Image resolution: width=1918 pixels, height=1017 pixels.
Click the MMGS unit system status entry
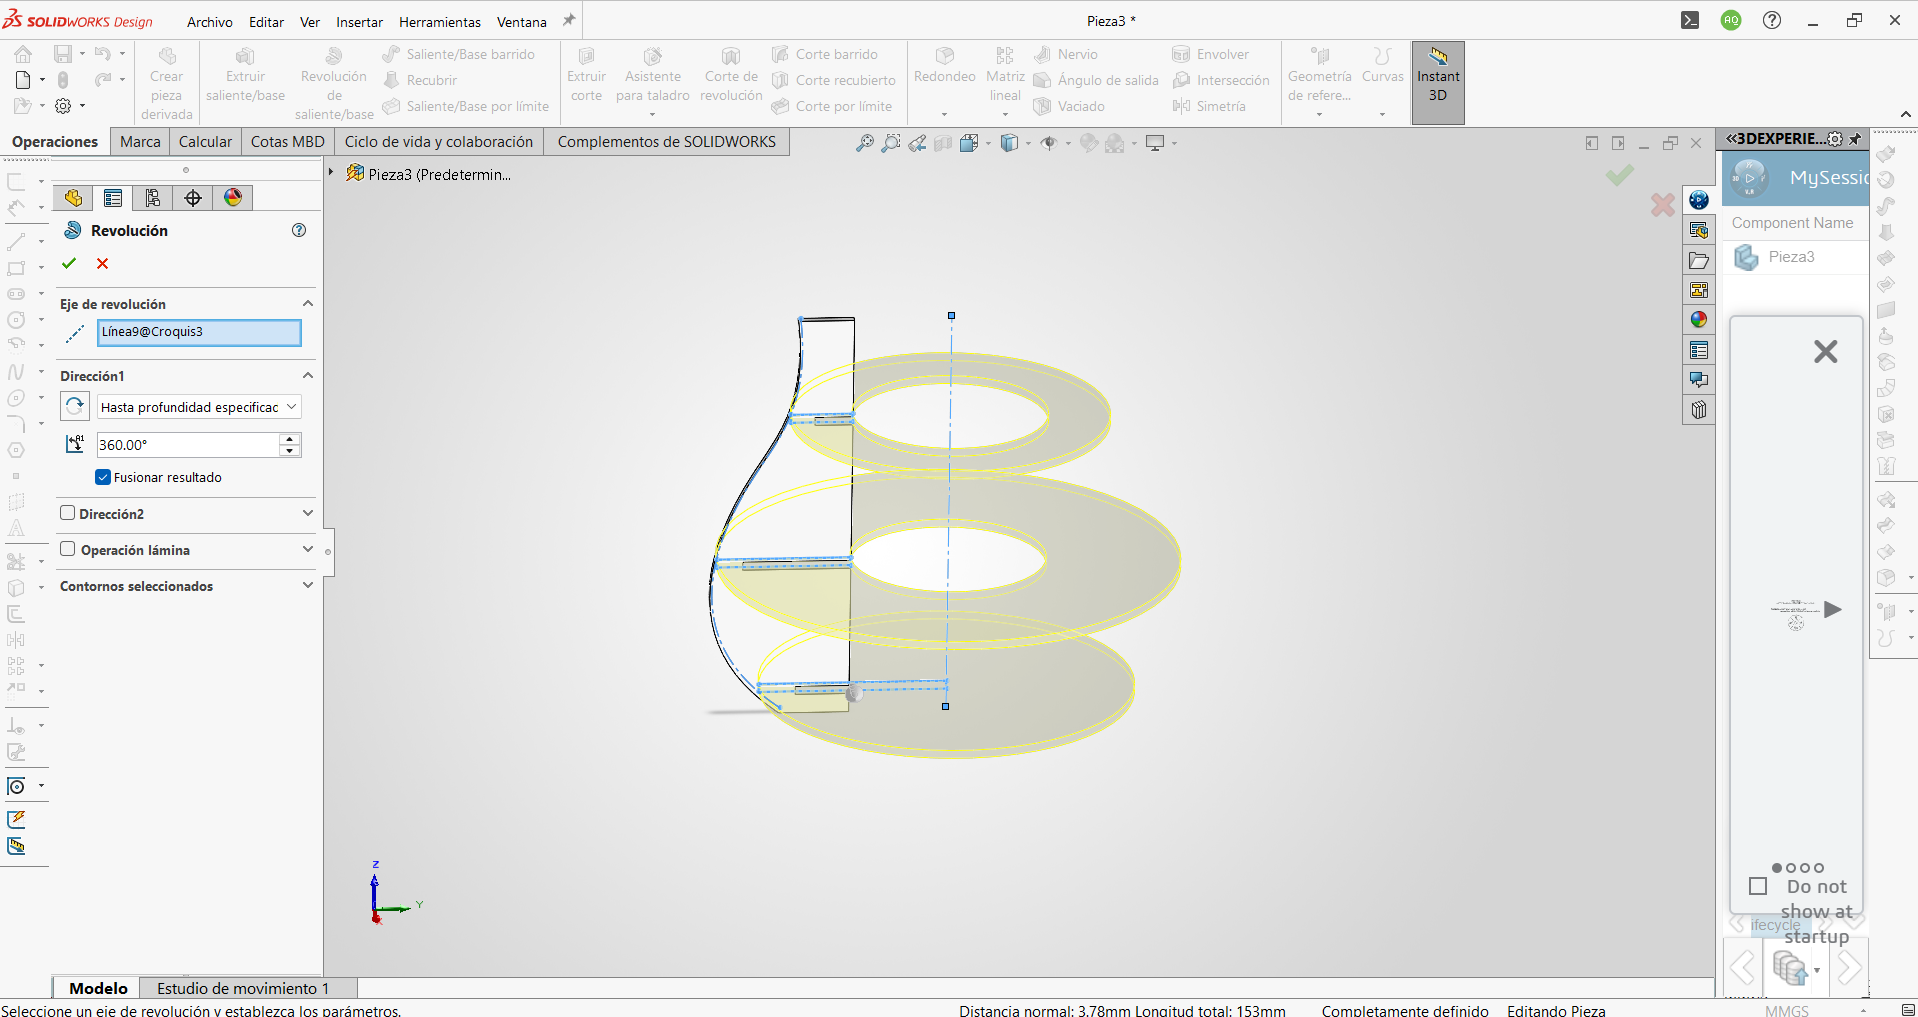pyautogui.click(x=1787, y=1010)
